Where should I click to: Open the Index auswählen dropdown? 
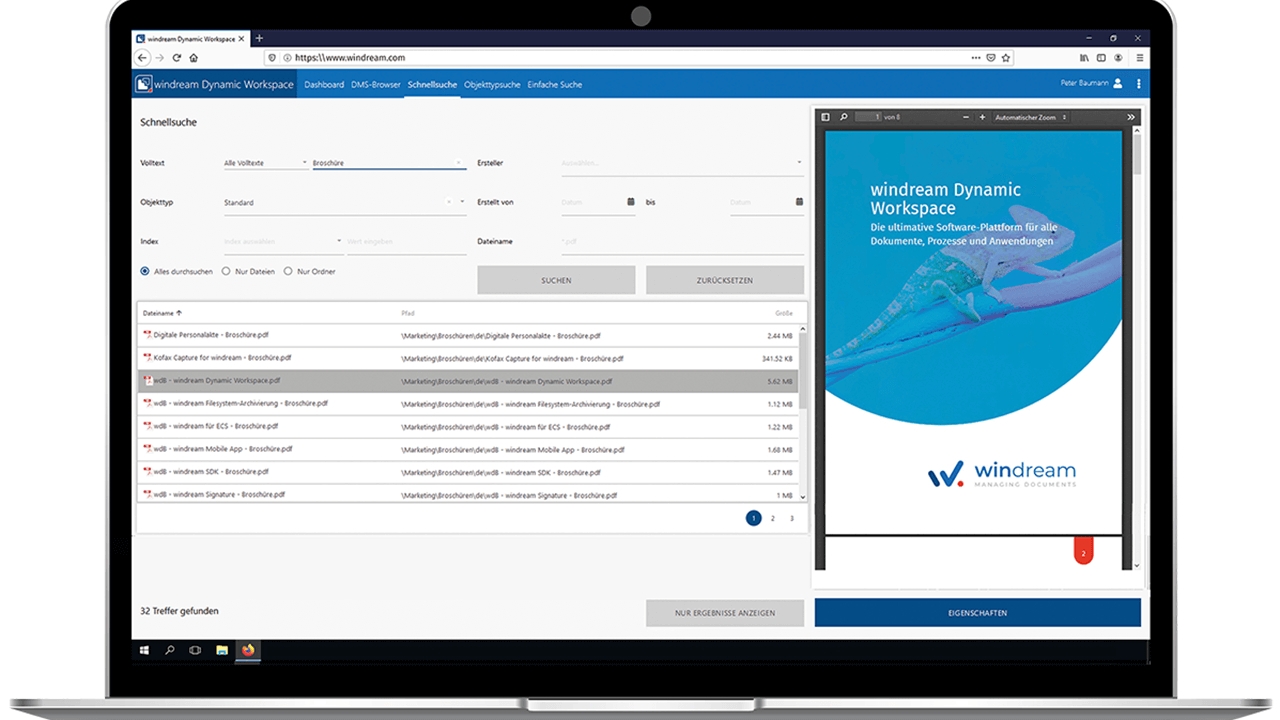pyautogui.click(x=283, y=241)
